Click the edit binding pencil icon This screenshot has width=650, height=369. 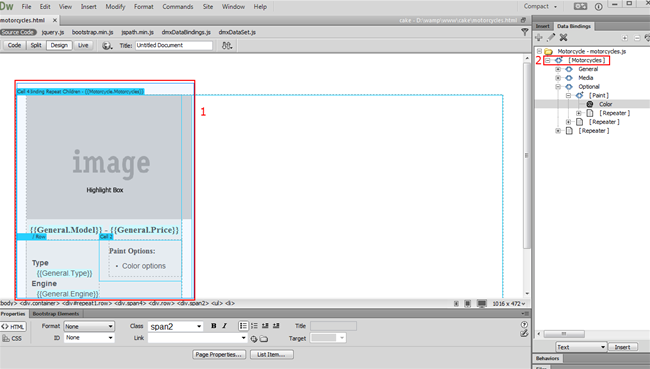pyautogui.click(x=551, y=38)
